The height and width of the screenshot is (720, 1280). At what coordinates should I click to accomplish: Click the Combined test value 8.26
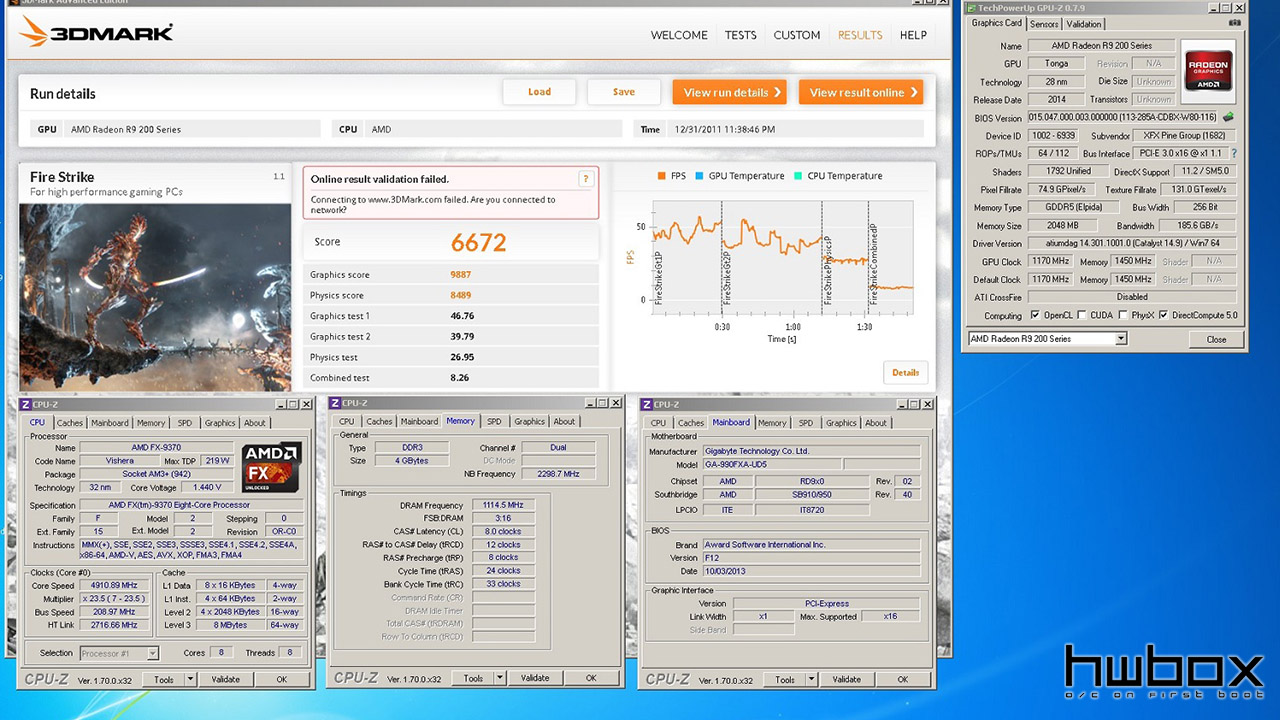[461, 378]
